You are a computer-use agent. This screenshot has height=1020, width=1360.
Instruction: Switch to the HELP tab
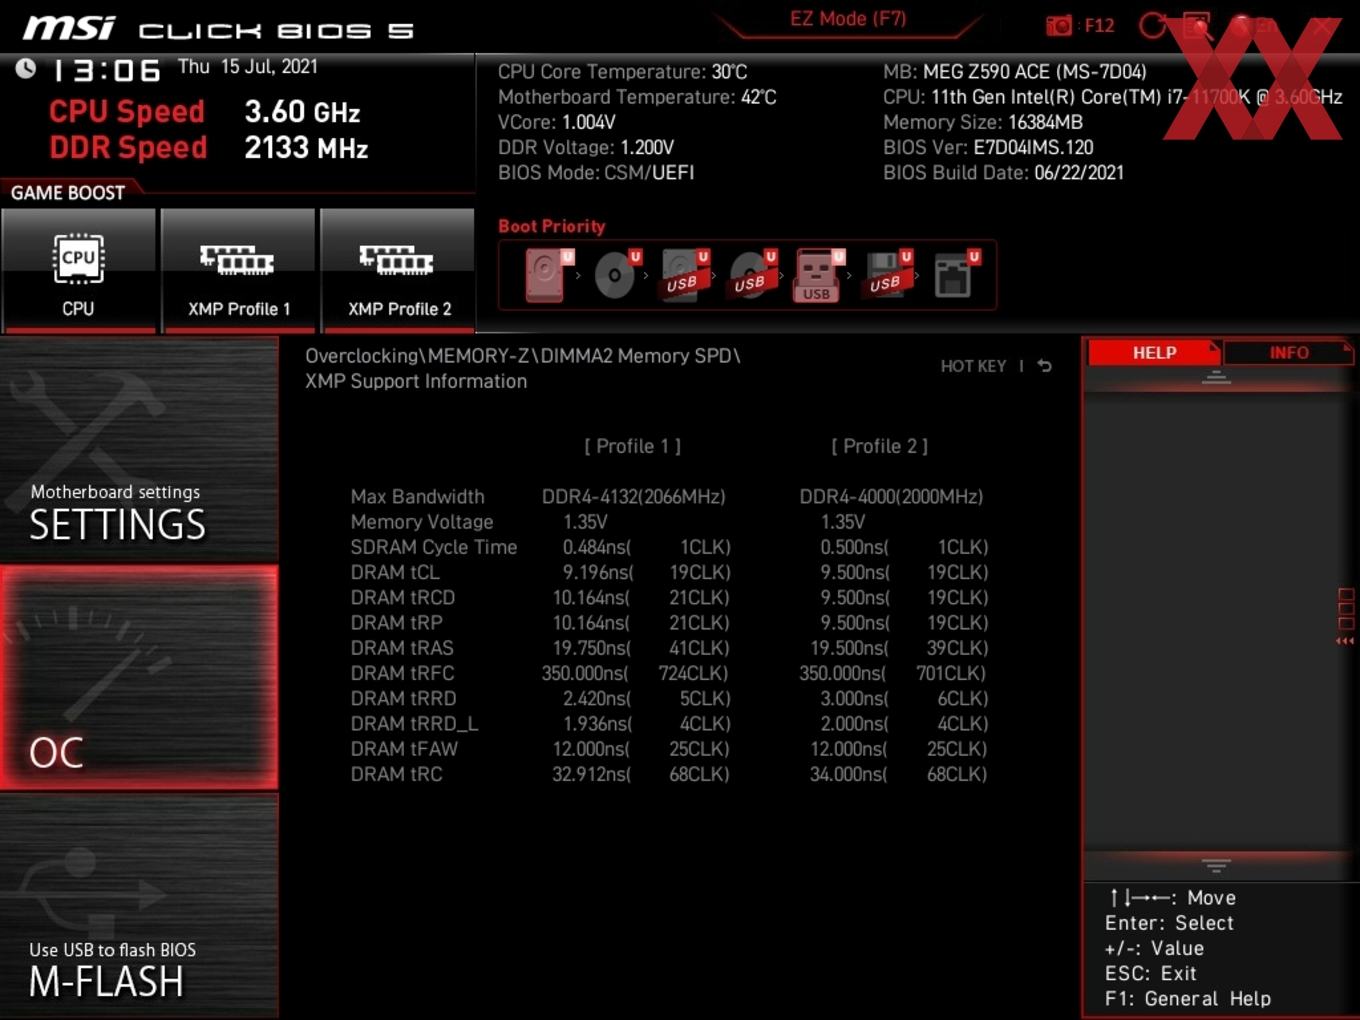point(1154,353)
